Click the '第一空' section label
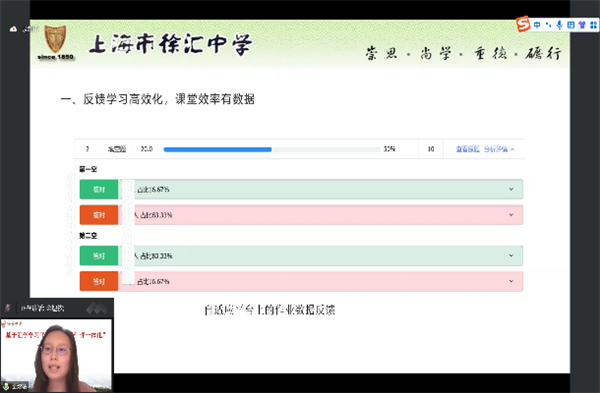 (88, 169)
